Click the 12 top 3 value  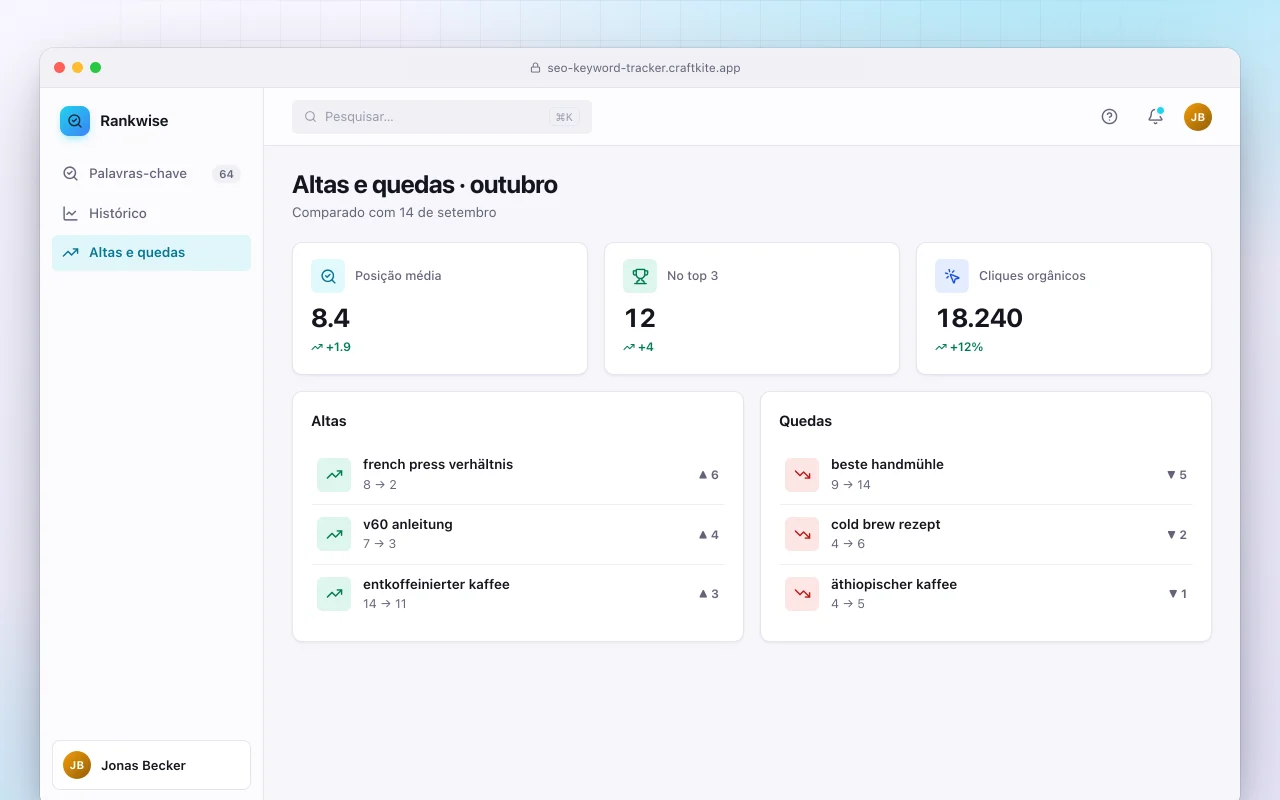click(640, 318)
